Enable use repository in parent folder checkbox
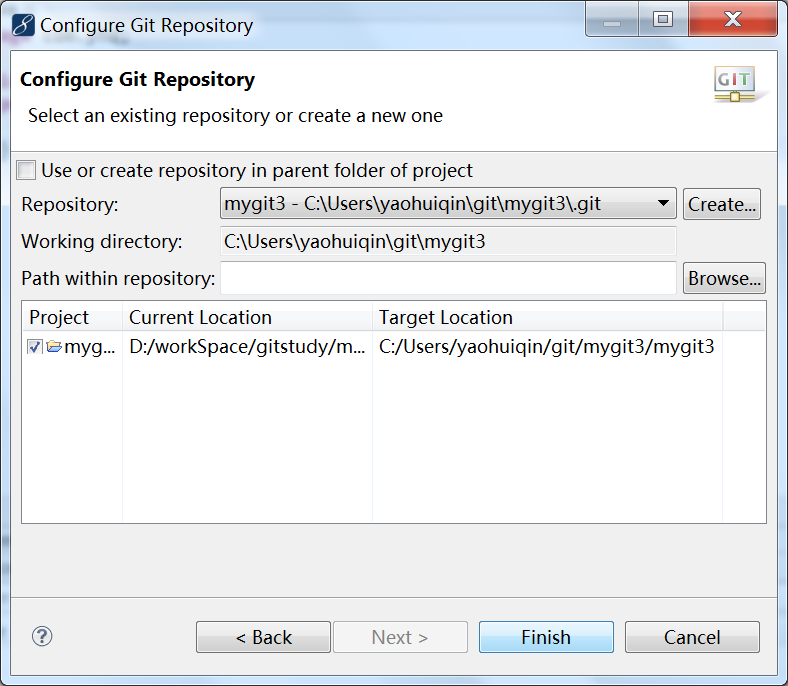Viewport: 788px width, 686px height. [26, 170]
